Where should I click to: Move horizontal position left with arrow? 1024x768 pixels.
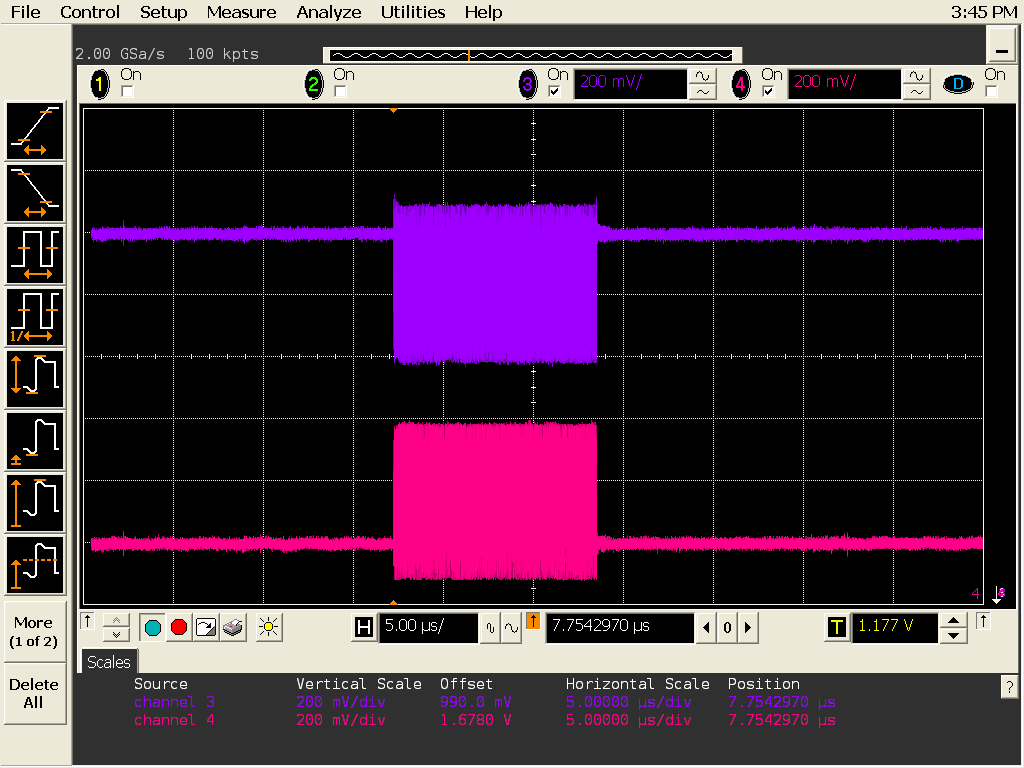(x=706, y=628)
